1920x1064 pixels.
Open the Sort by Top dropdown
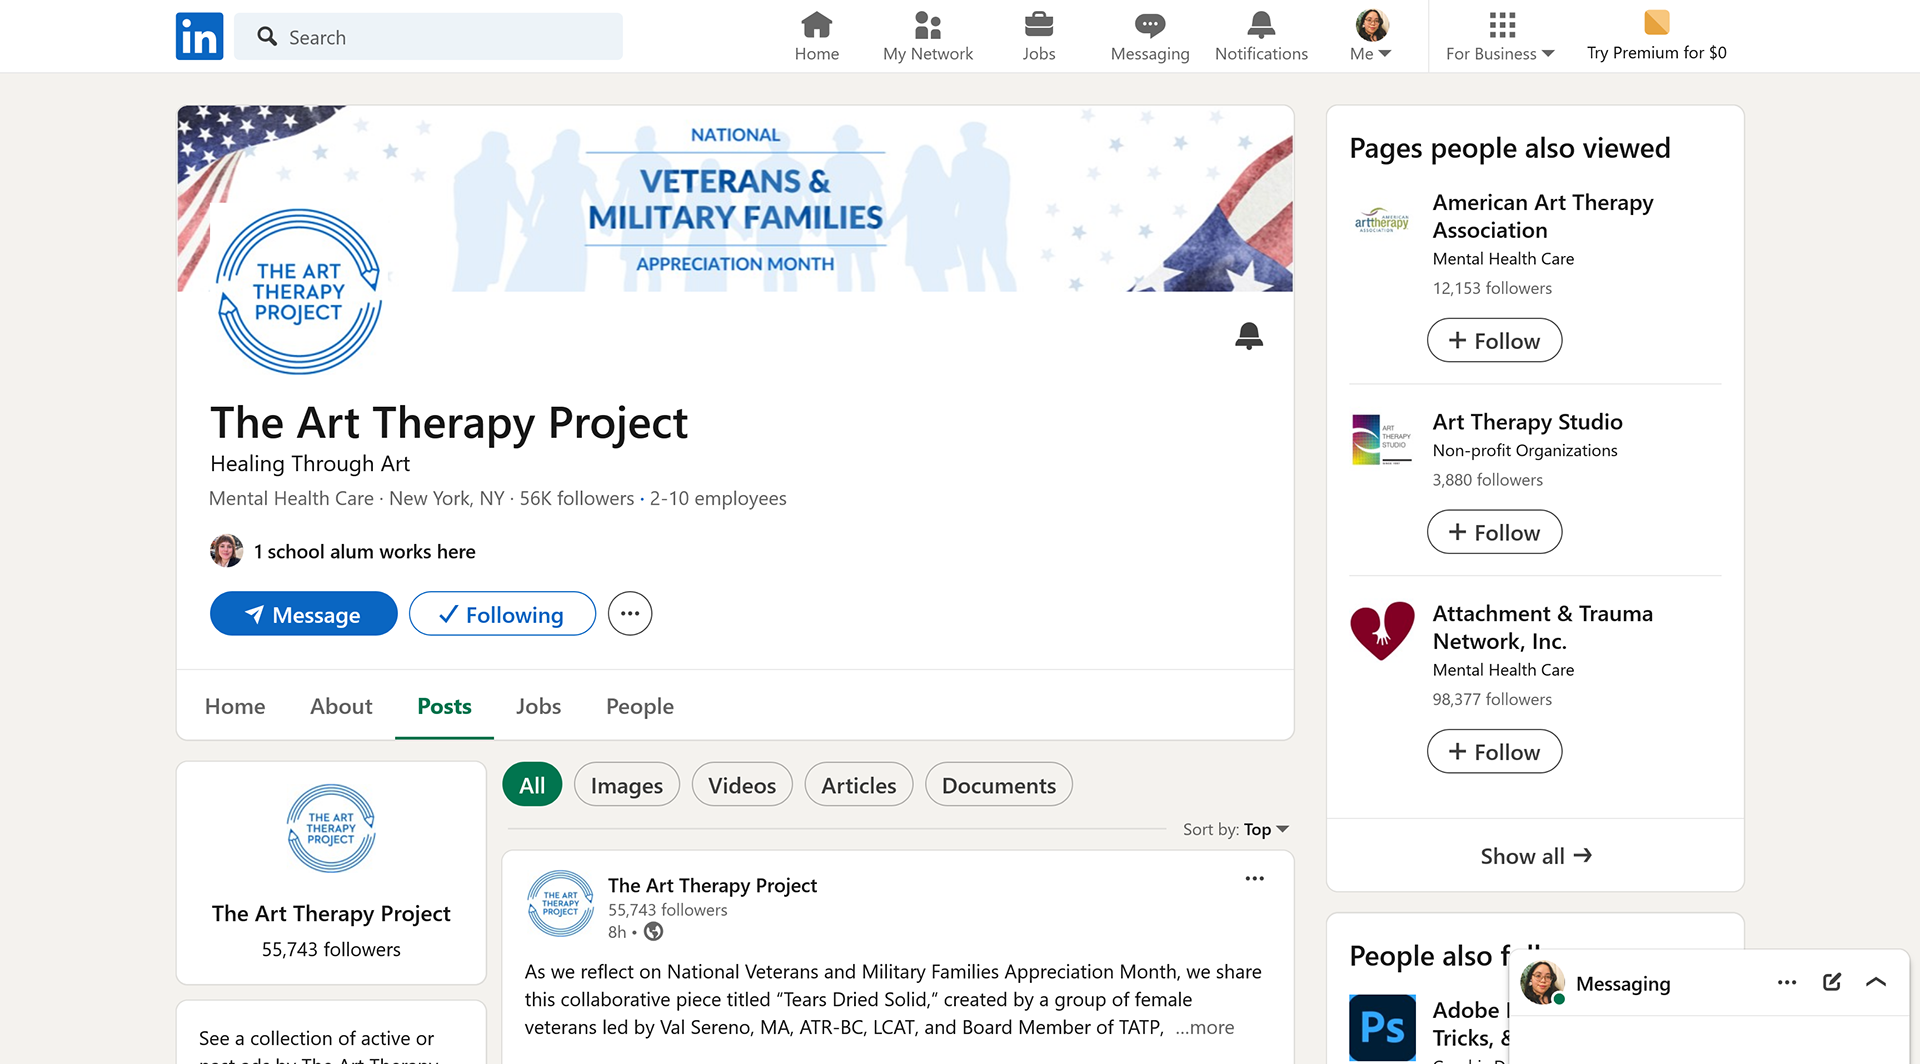[1236, 829]
